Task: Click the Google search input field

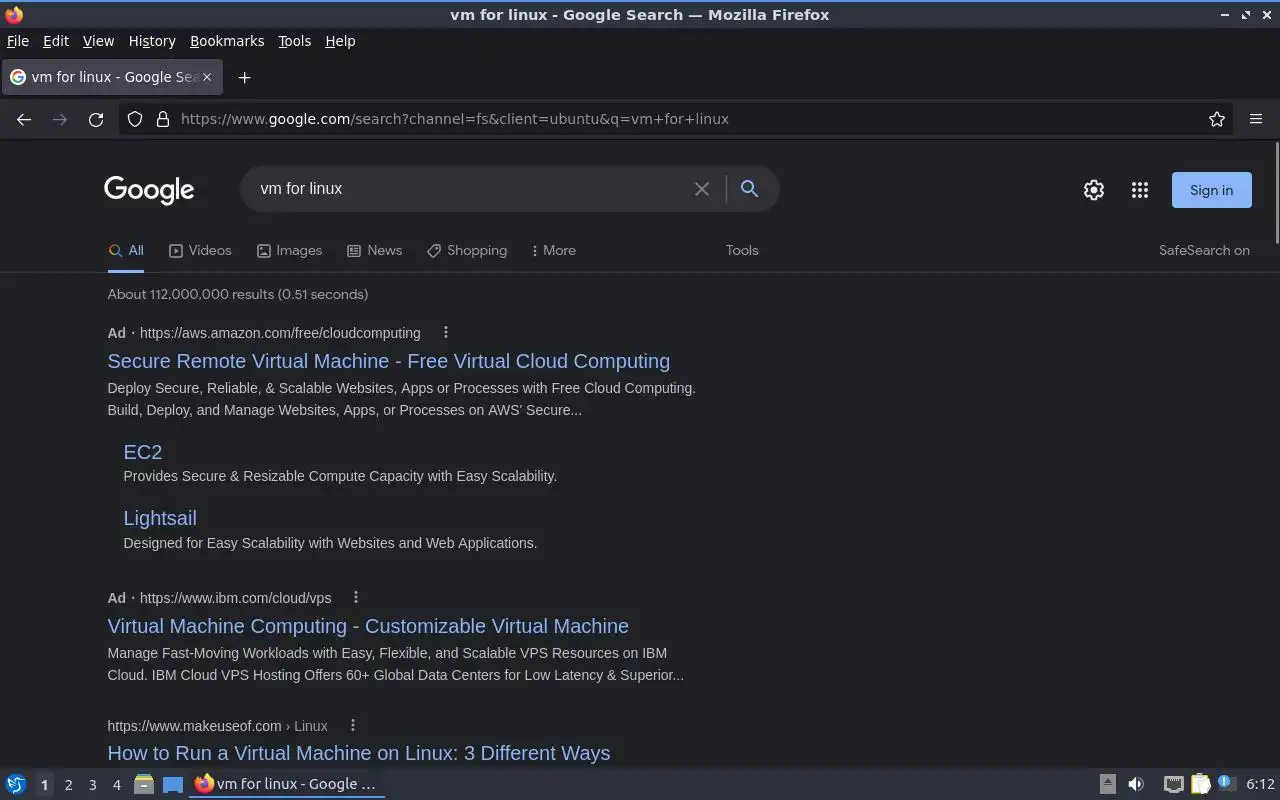Action: pyautogui.click(x=470, y=189)
